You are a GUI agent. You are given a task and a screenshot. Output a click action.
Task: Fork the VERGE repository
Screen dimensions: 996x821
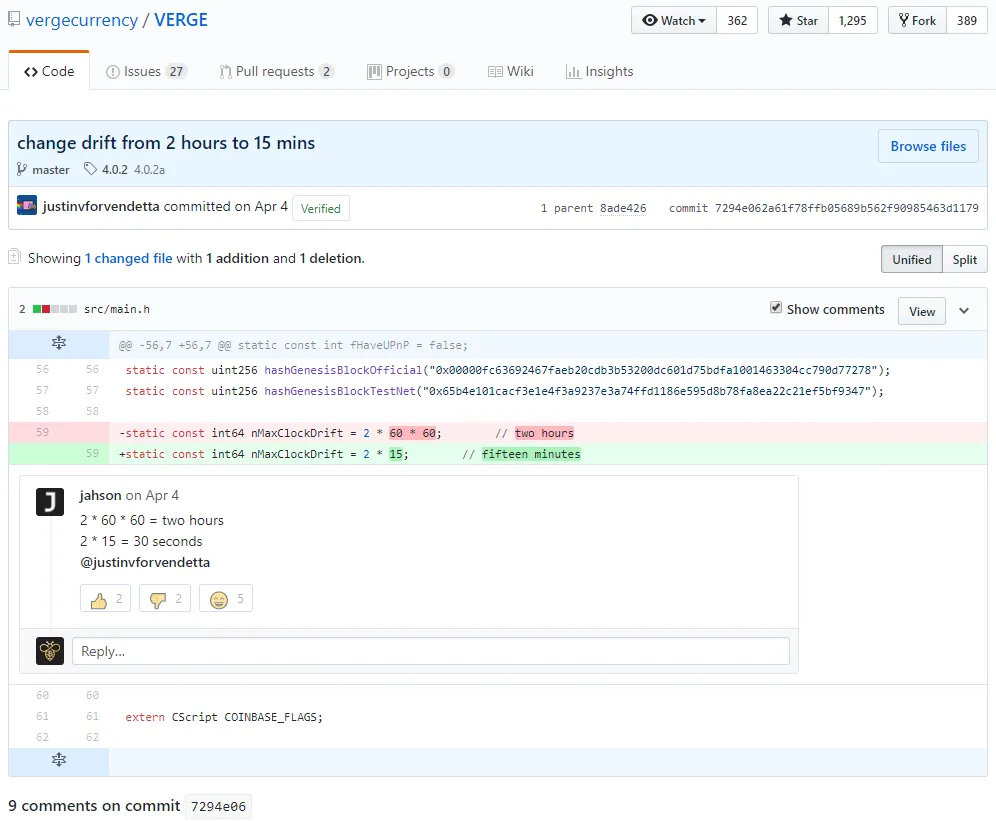click(x=917, y=20)
